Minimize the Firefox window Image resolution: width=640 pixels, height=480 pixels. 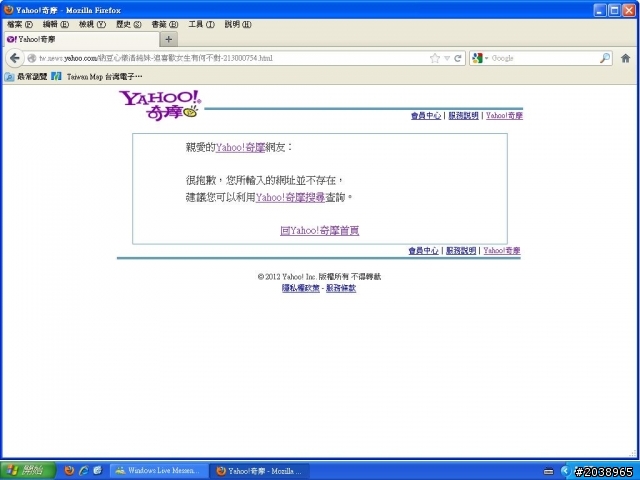coord(599,10)
